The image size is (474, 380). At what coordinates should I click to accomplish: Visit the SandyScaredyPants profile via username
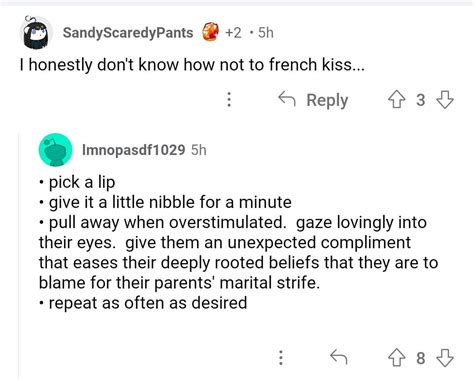pyautogui.click(x=128, y=33)
